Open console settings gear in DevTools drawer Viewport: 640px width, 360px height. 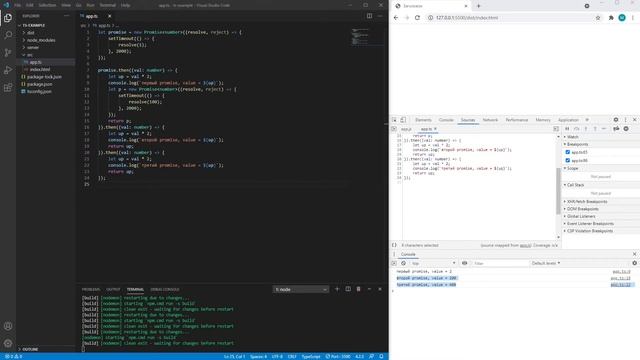(635, 263)
